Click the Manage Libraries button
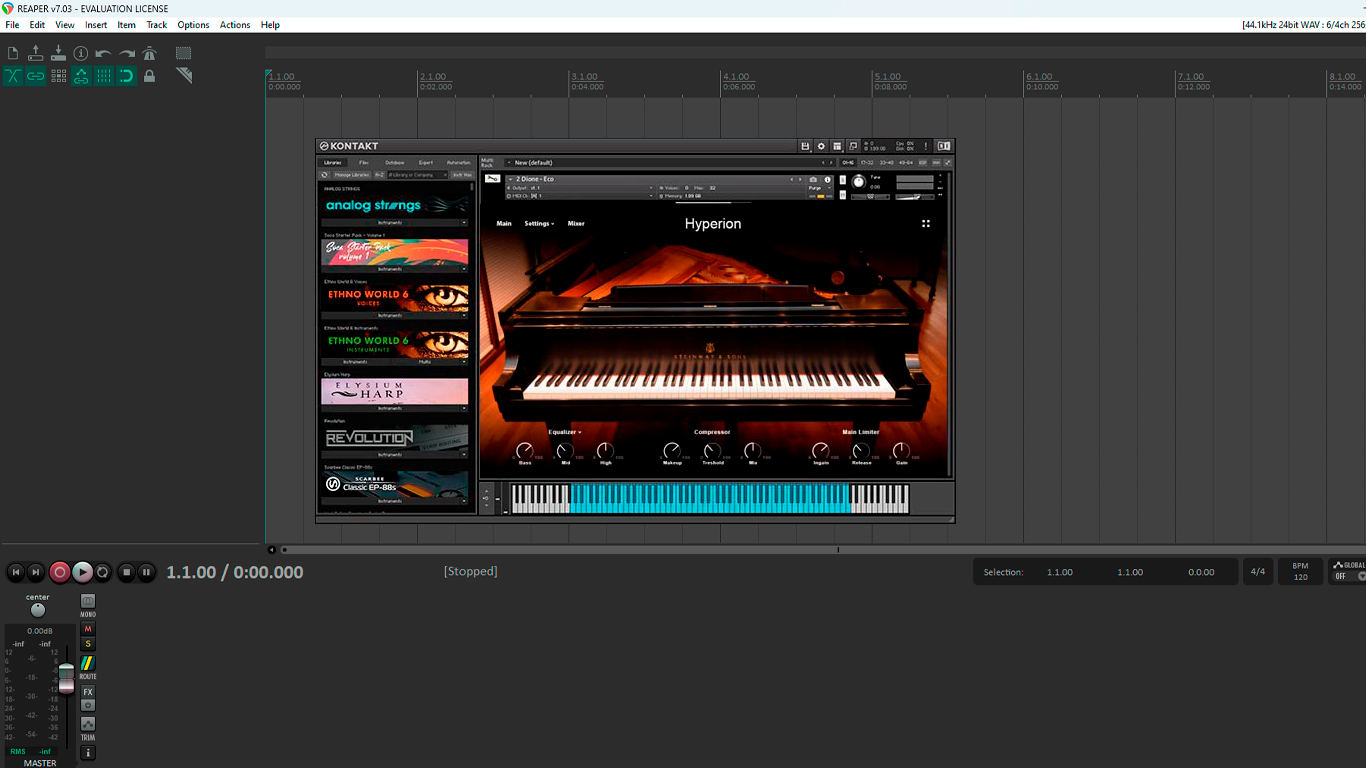The height and width of the screenshot is (768, 1366). coord(352,174)
